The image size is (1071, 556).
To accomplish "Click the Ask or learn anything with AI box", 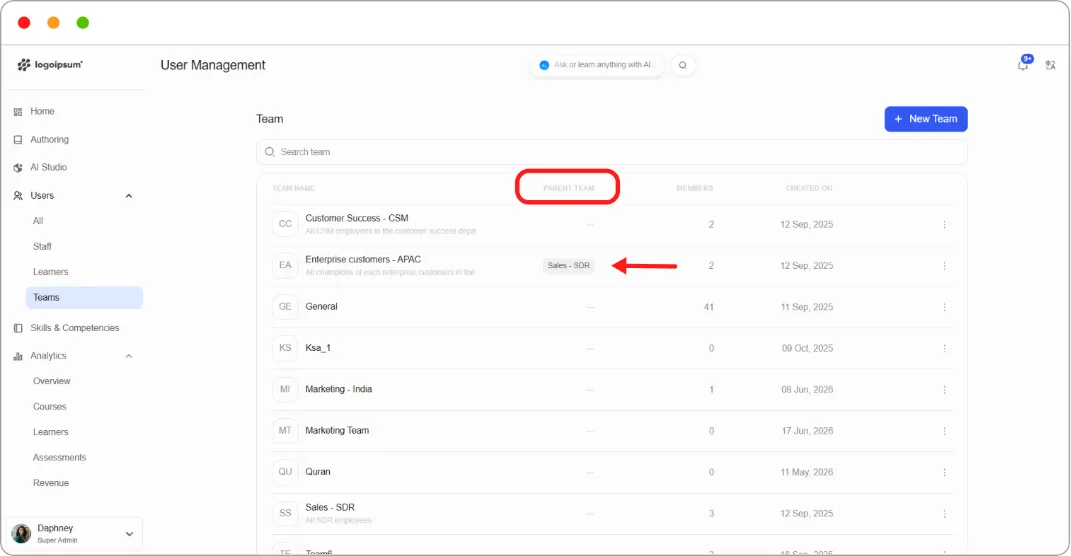I will (x=598, y=65).
